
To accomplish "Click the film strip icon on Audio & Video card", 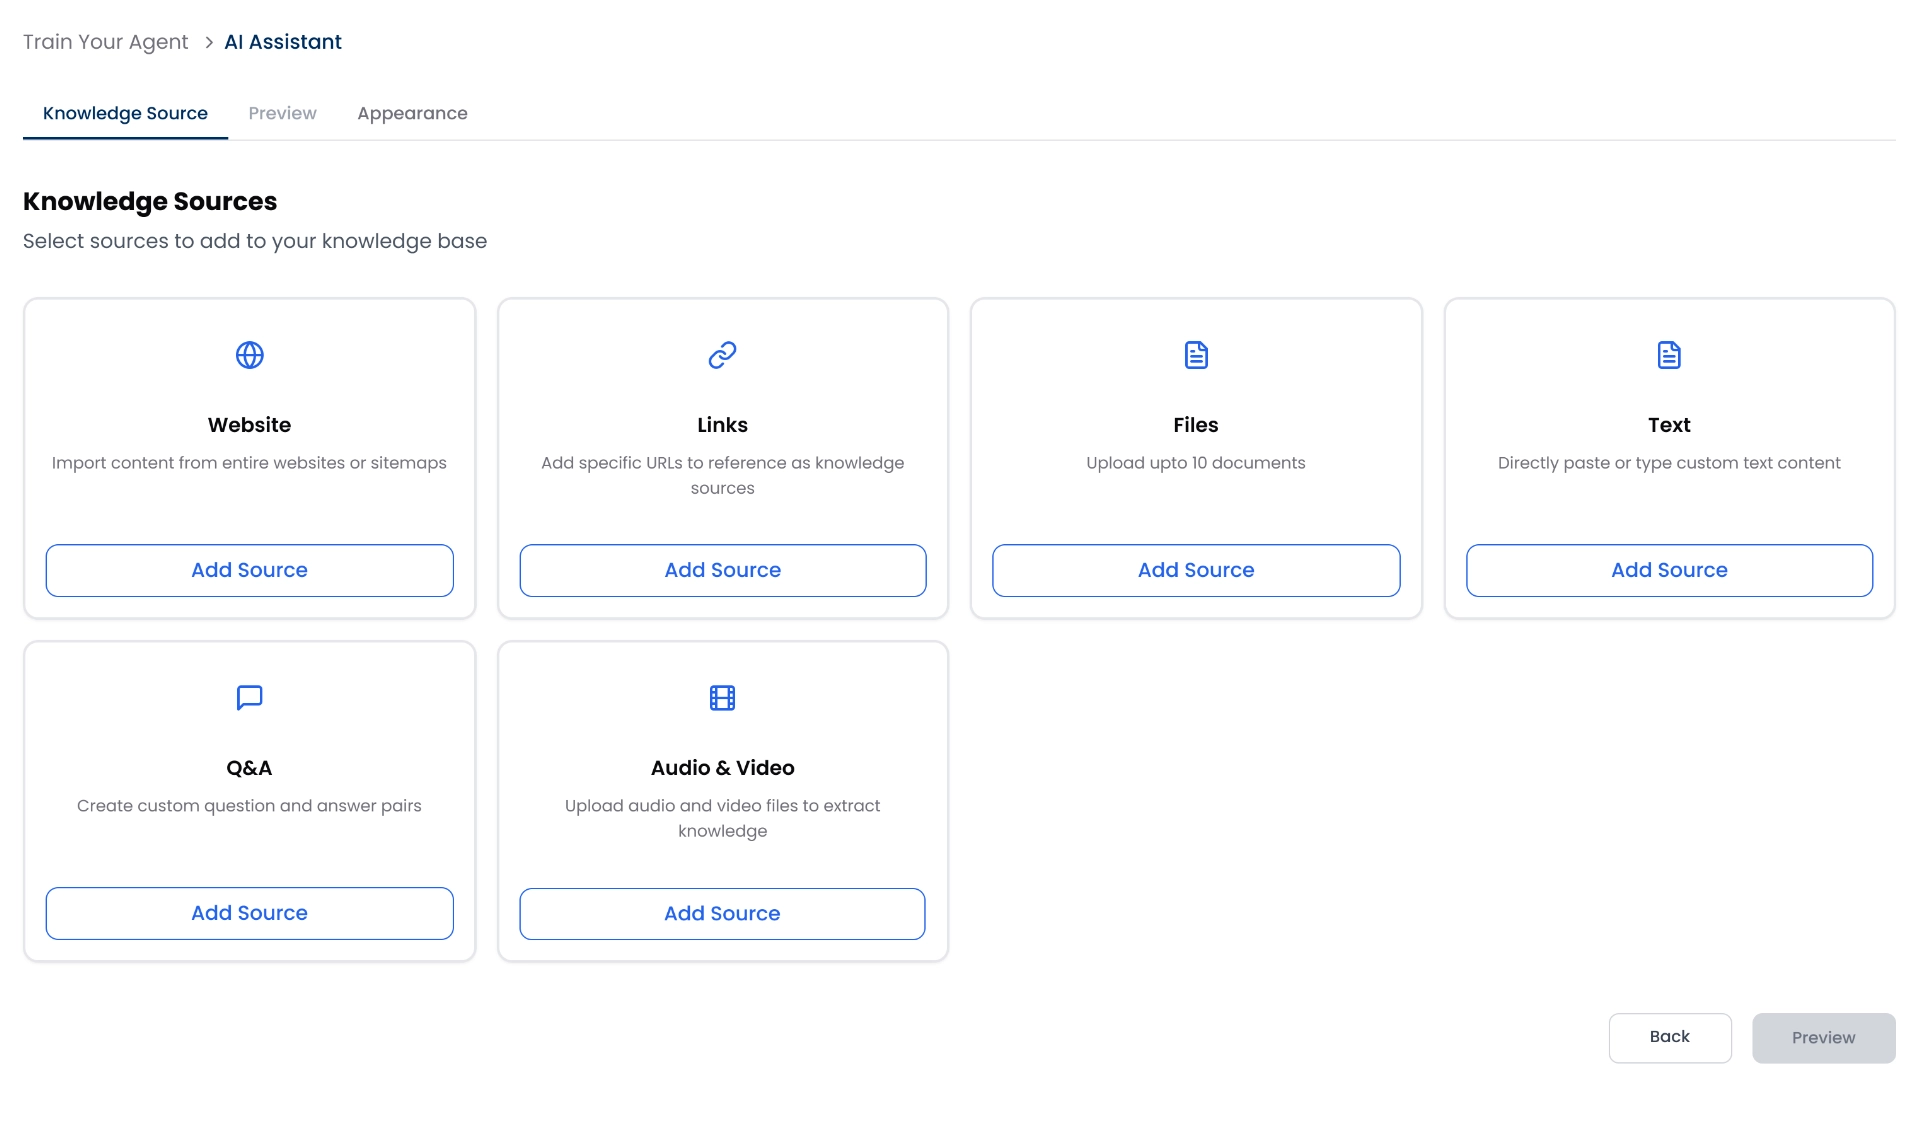I will click(x=722, y=697).
